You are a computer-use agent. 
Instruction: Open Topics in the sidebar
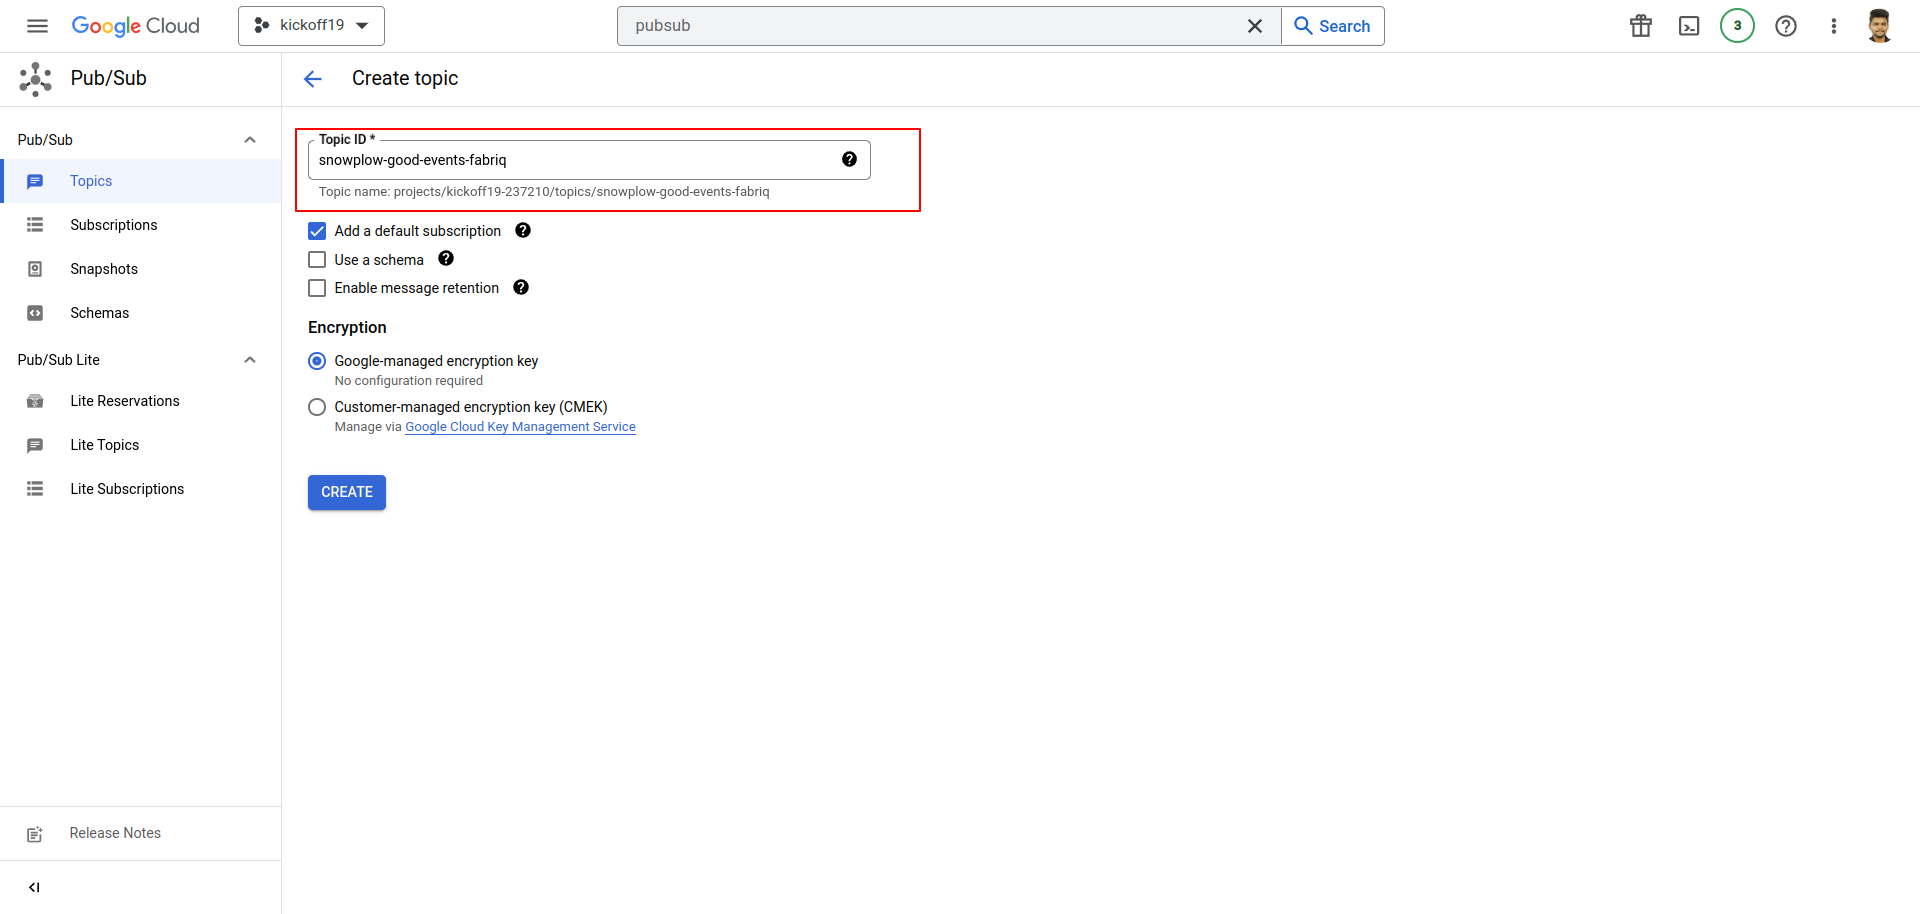[141, 181]
